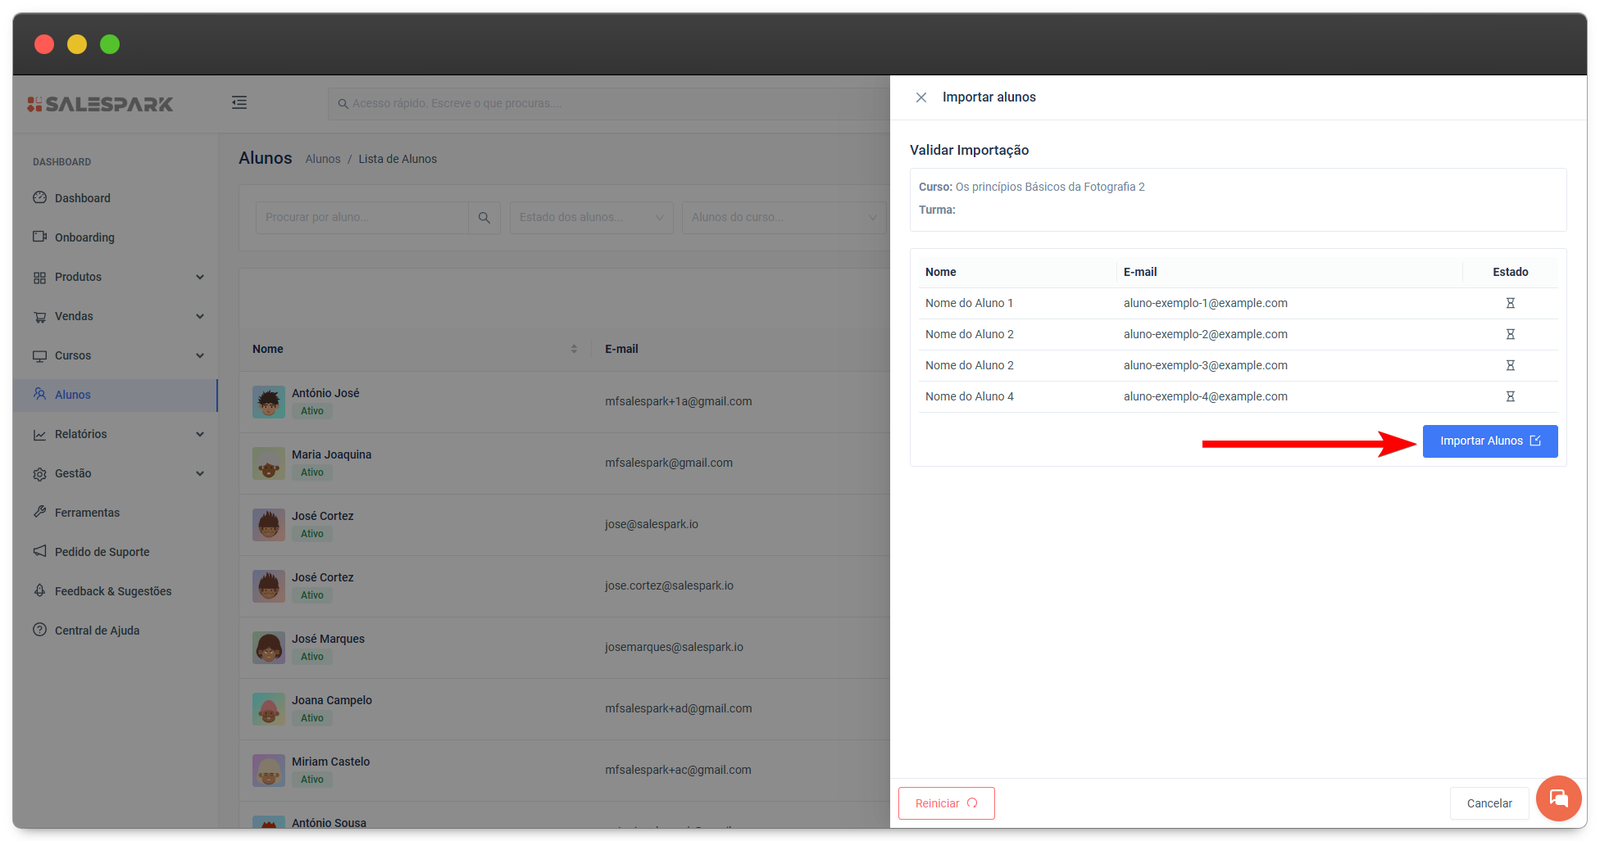Go to Dashboard in sidebar
Image resolution: width=1600 pixels, height=841 pixels.
point(82,198)
